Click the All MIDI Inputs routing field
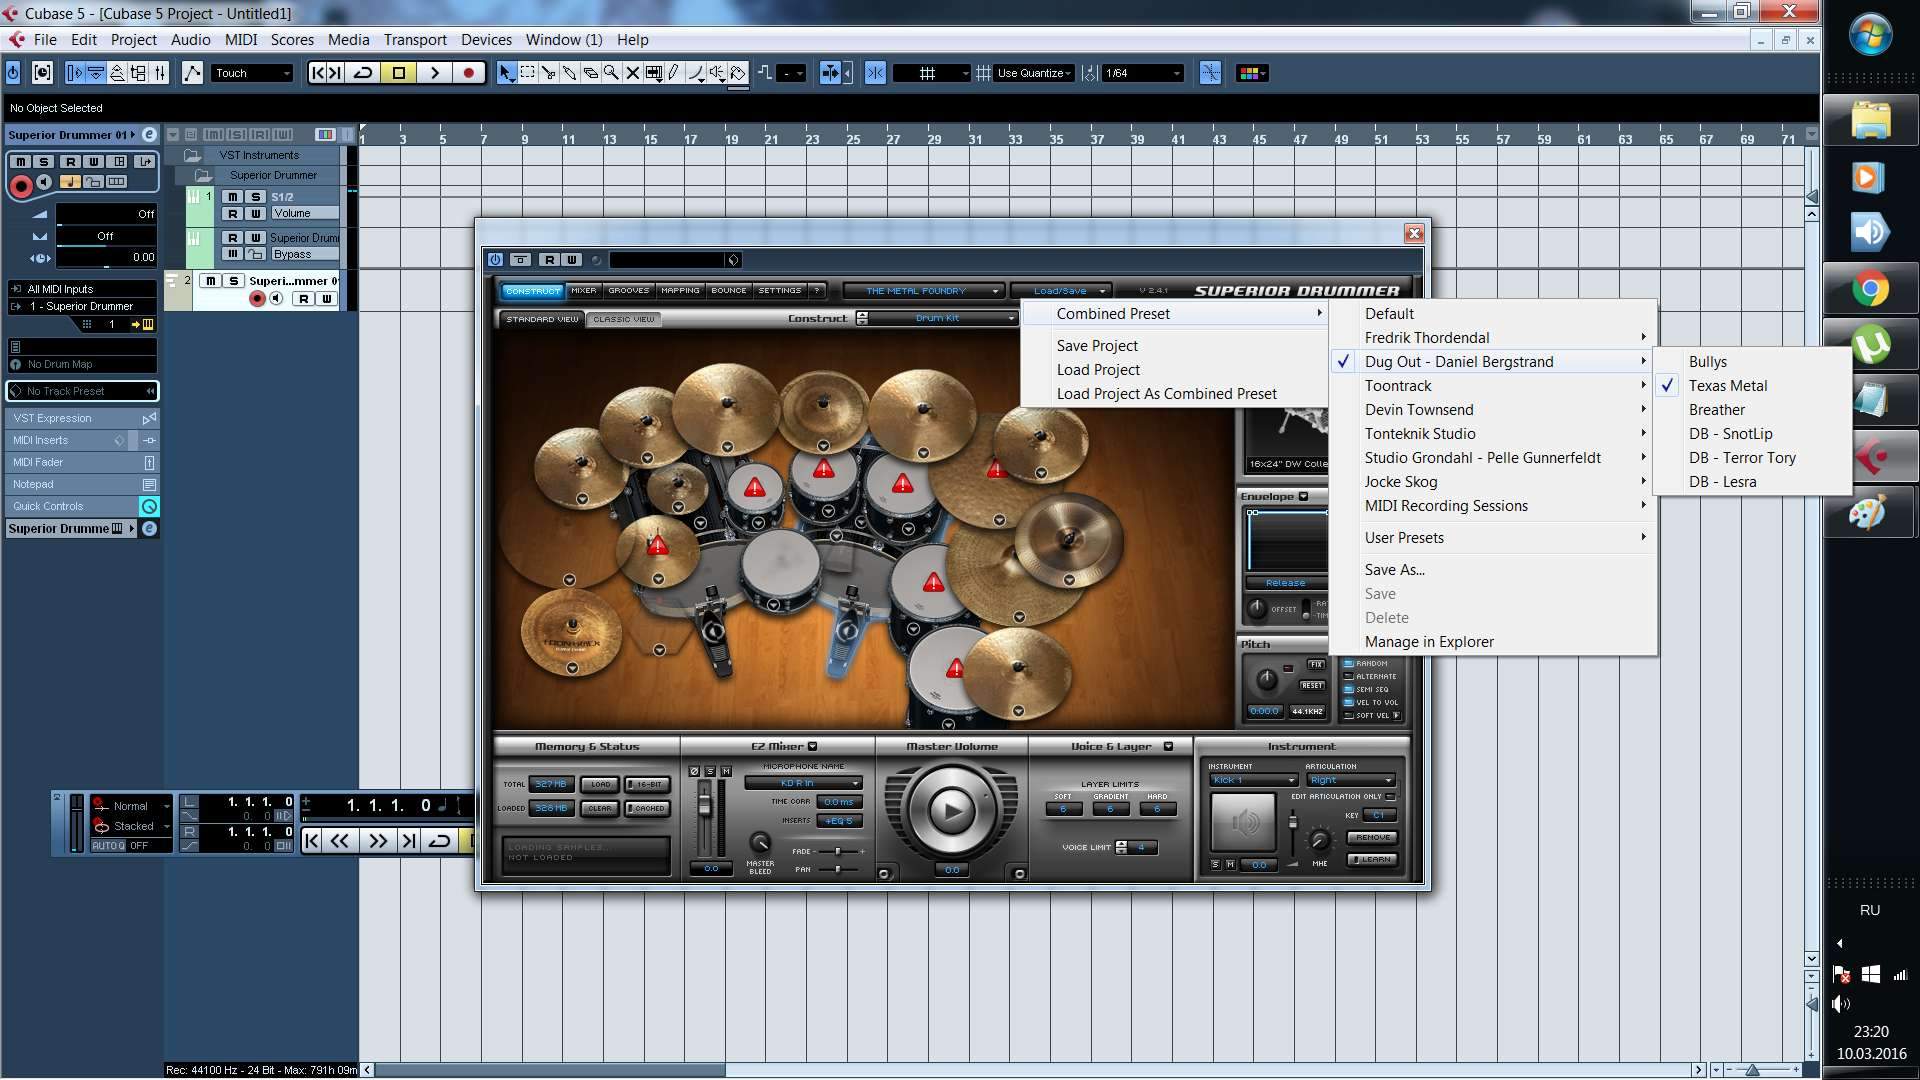1920x1080 pixels. [82, 289]
